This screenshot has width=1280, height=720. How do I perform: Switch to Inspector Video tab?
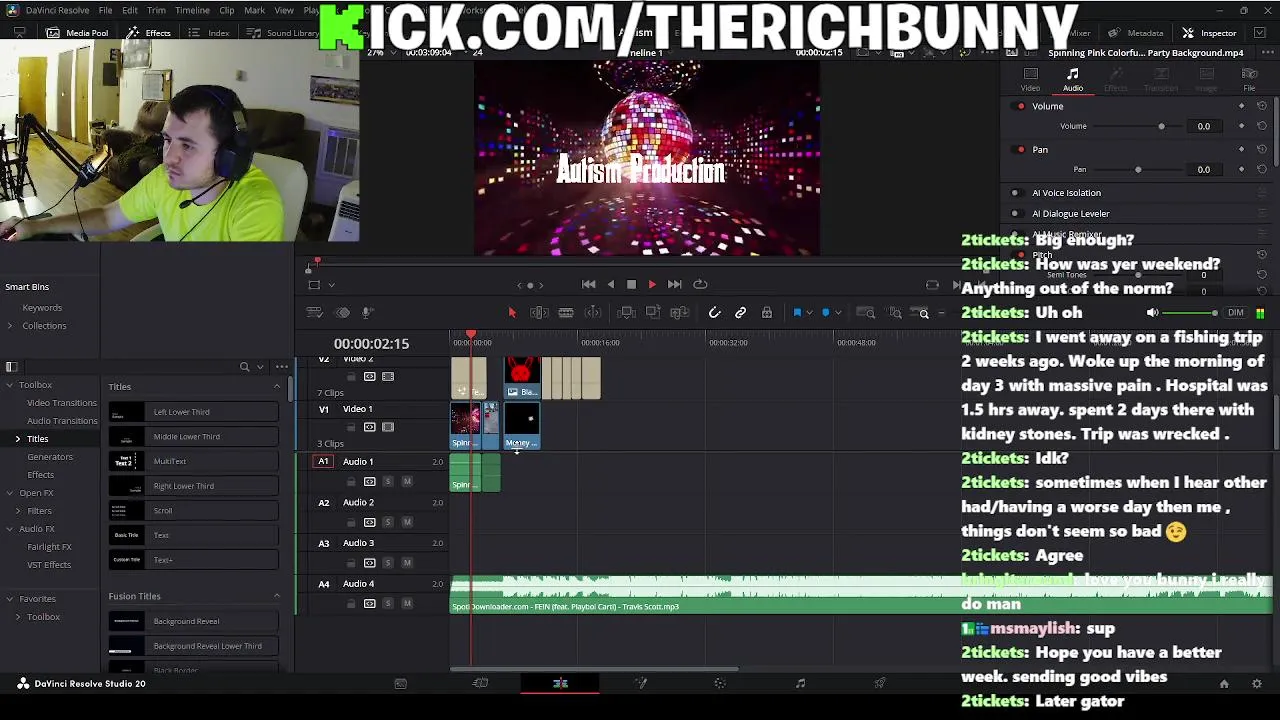1030,80
